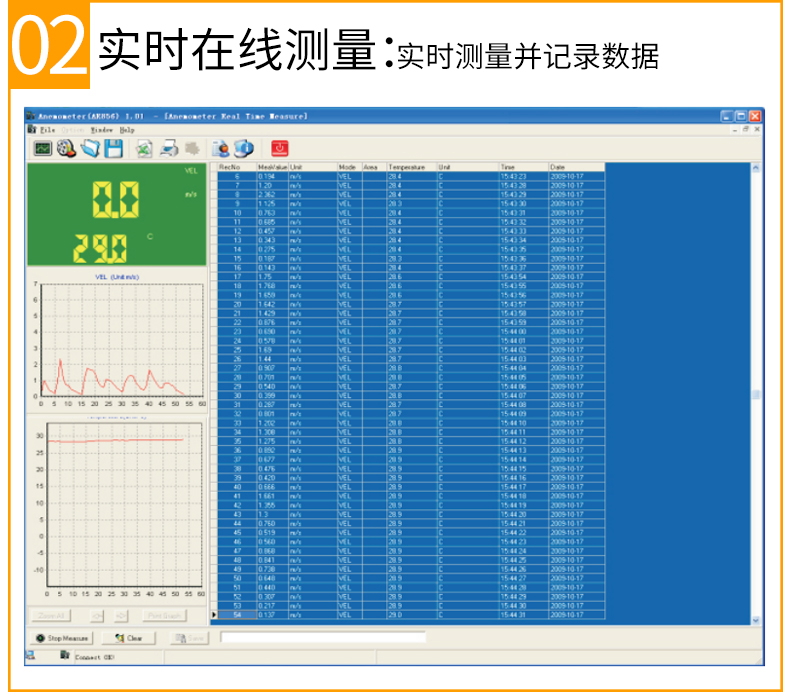Open the Window menu
This screenshot has height=700, width=790.
pos(101,130)
